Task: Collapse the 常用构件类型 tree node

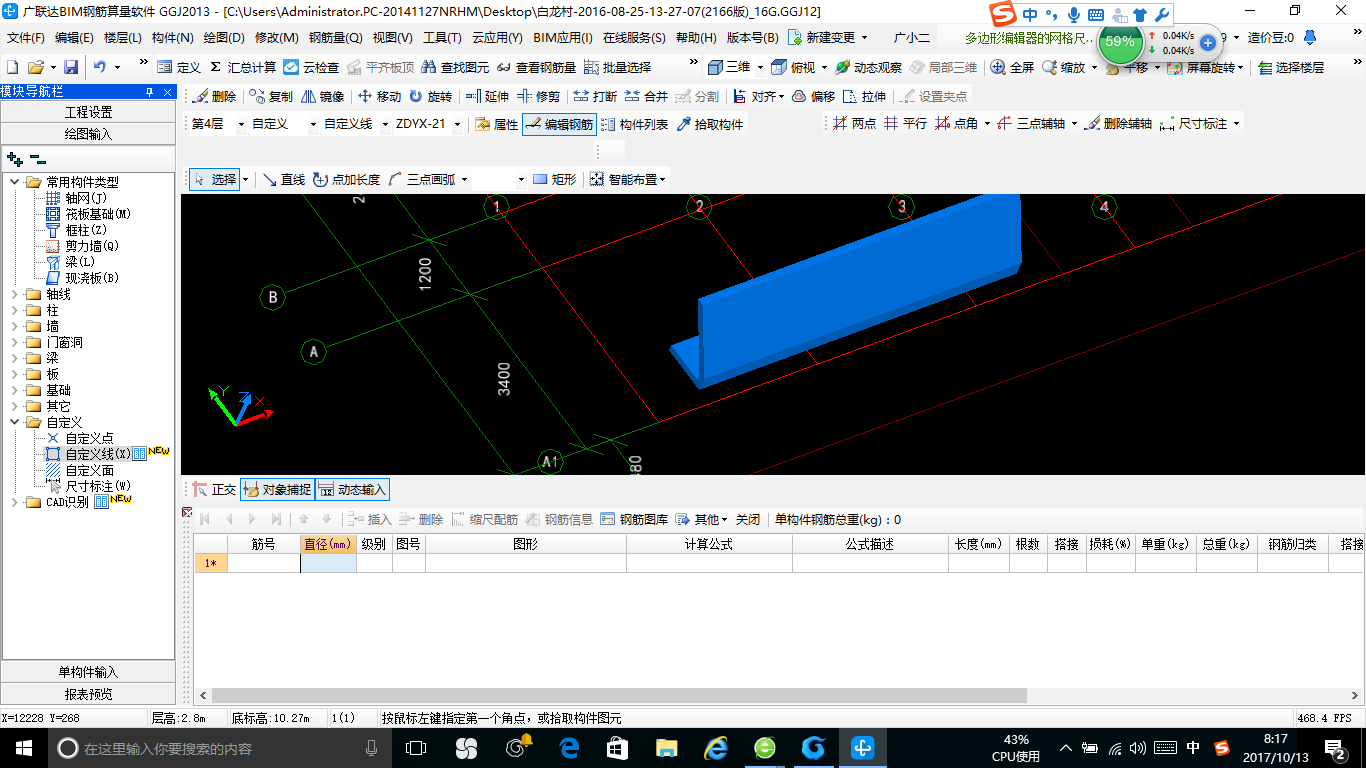Action: tap(15, 182)
